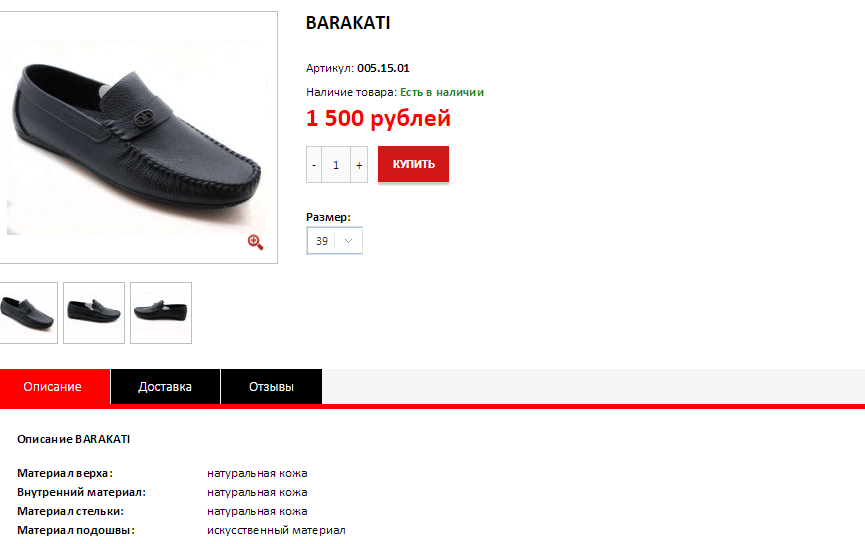
Task: Click the Размер label above dropdown
Action: point(328,217)
